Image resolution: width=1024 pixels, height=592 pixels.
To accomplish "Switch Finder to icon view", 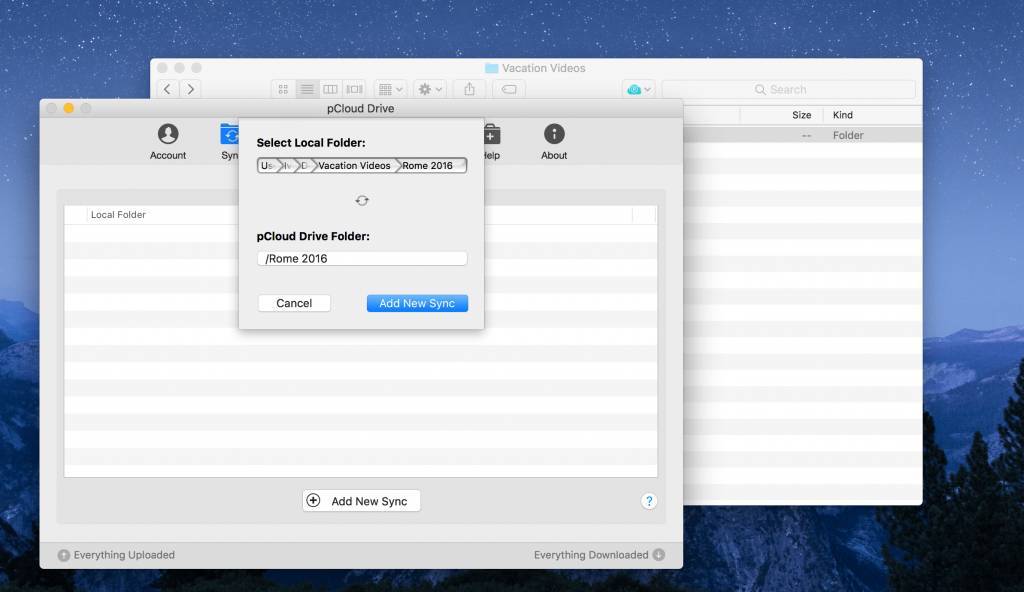I will [x=283, y=89].
